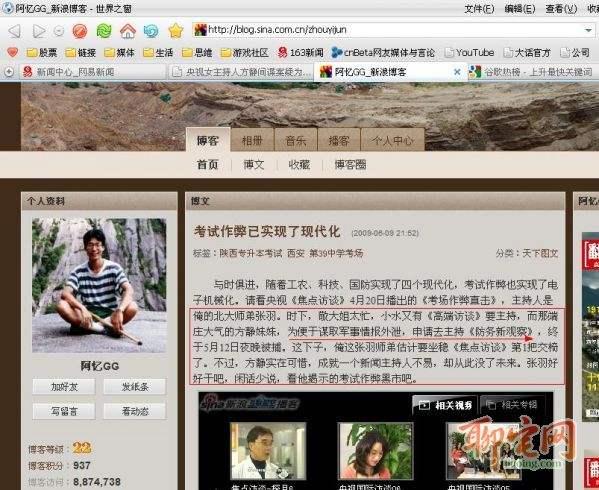599x490 pixels.
Task: Open the 查看(V) menu
Action: pyautogui.click(x=561, y=8)
